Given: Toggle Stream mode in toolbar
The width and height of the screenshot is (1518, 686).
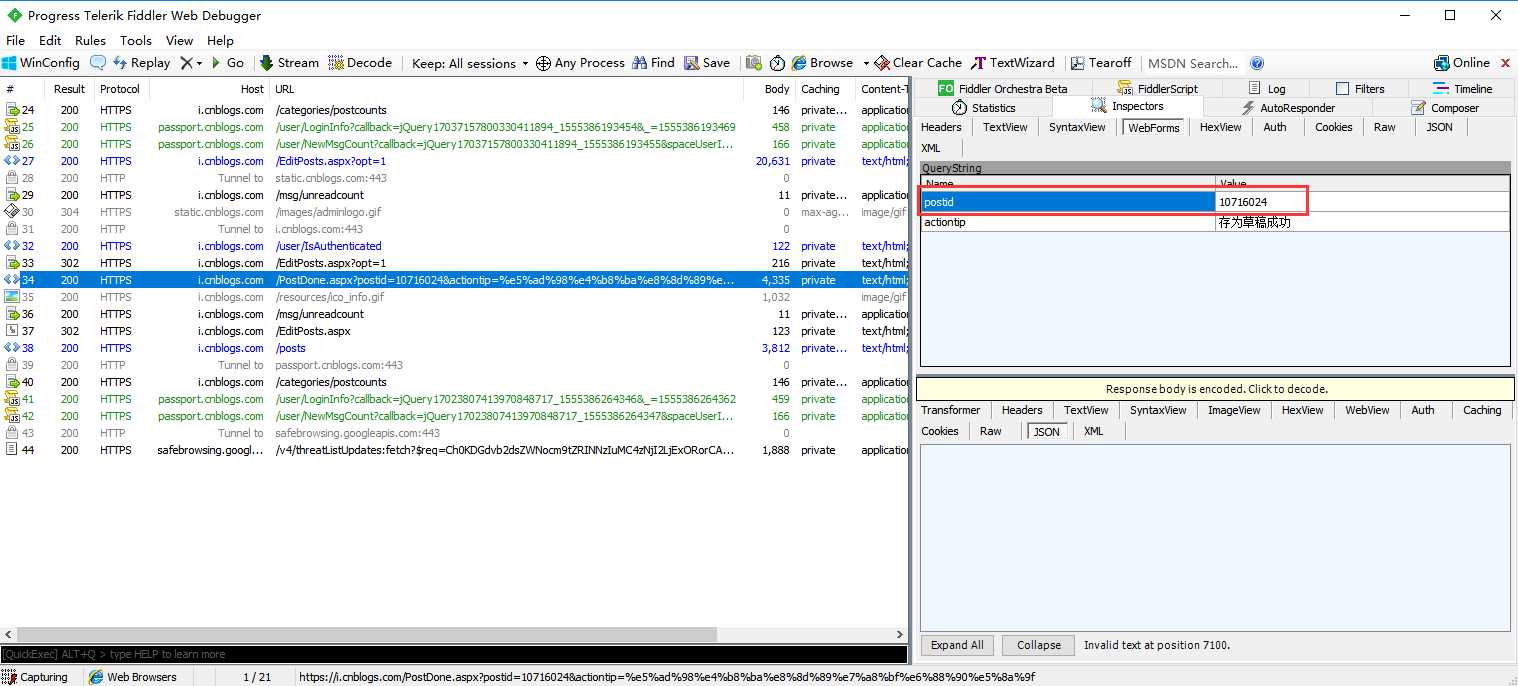Looking at the screenshot, I should 289,63.
